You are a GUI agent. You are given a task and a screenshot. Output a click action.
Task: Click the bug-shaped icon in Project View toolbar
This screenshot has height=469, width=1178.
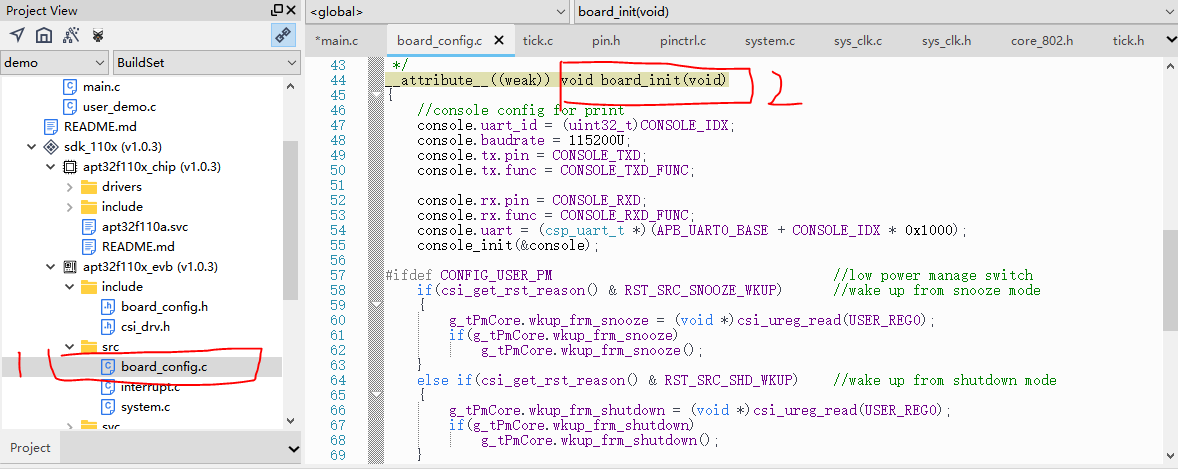point(98,35)
